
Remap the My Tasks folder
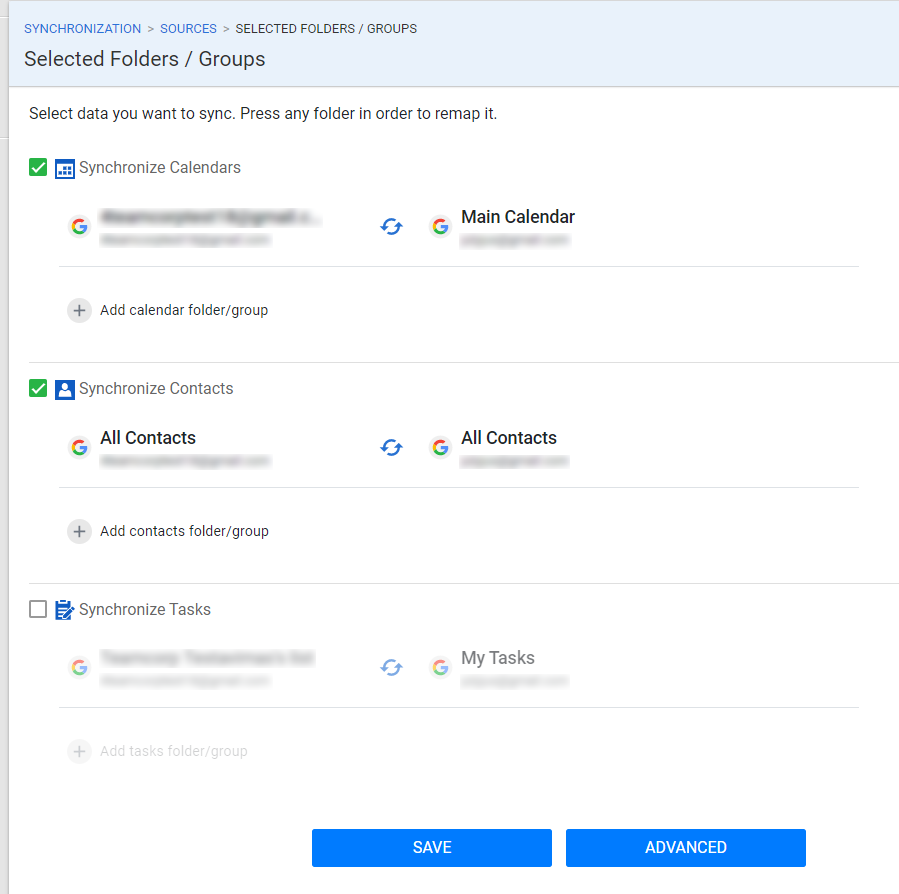[498, 658]
